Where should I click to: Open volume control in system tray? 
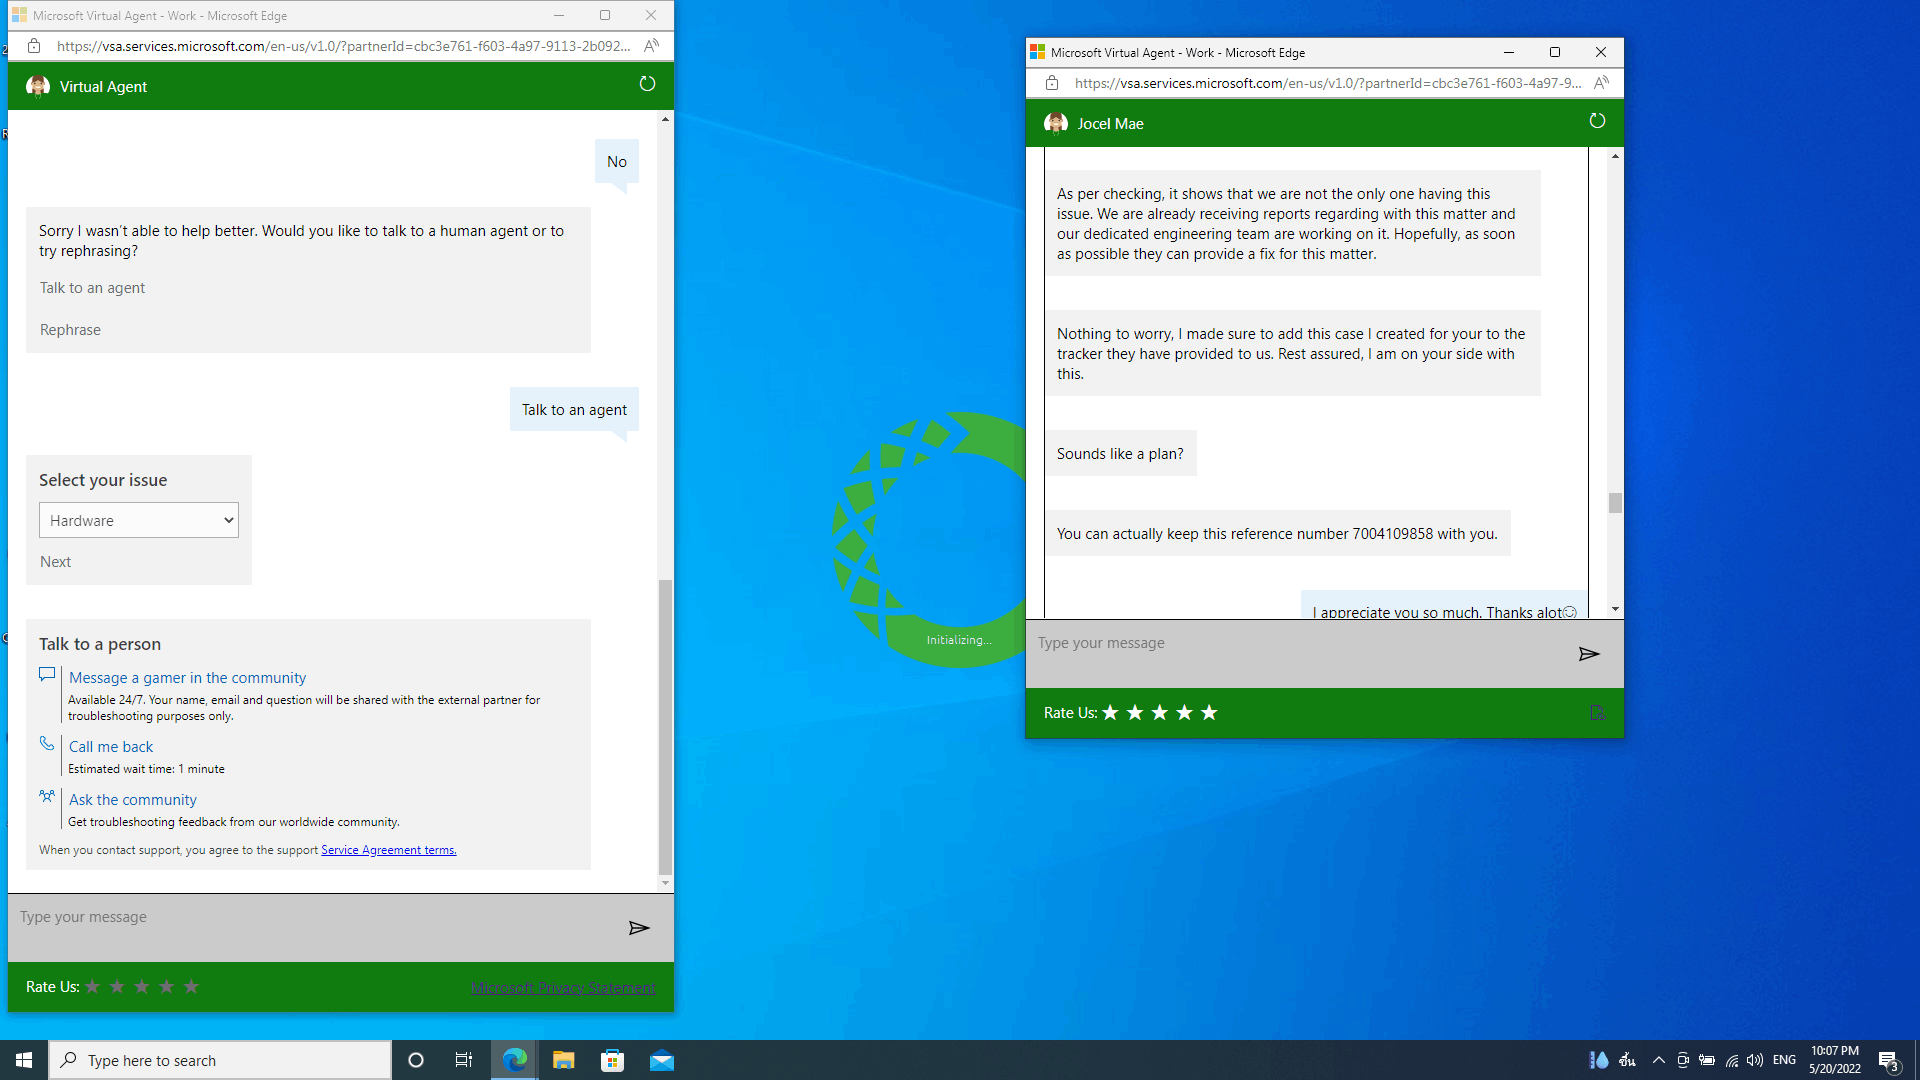[1755, 1060]
